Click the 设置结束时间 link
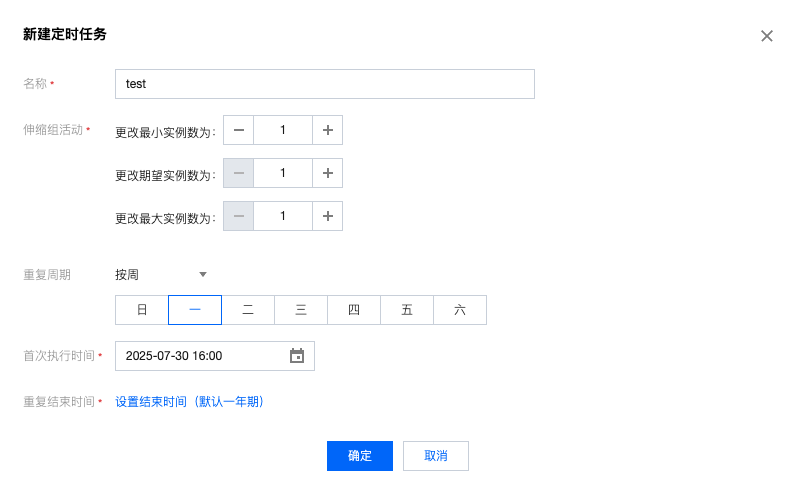The image size is (798, 496). click(190, 402)
